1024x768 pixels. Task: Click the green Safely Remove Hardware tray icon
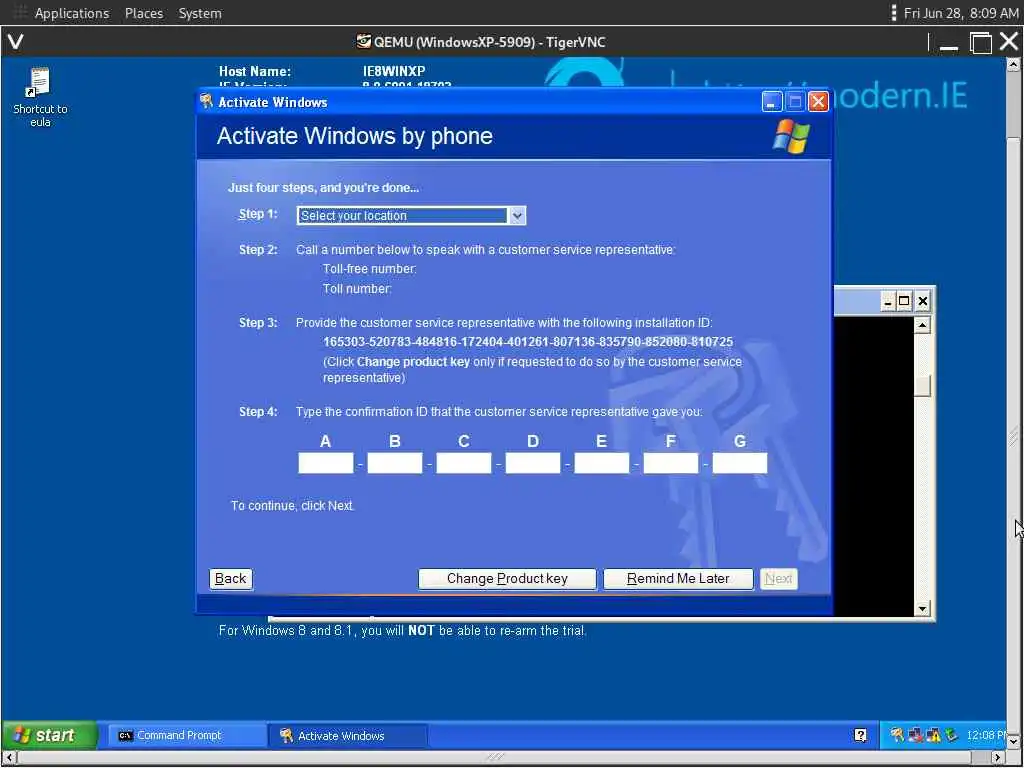pos(952,735)
